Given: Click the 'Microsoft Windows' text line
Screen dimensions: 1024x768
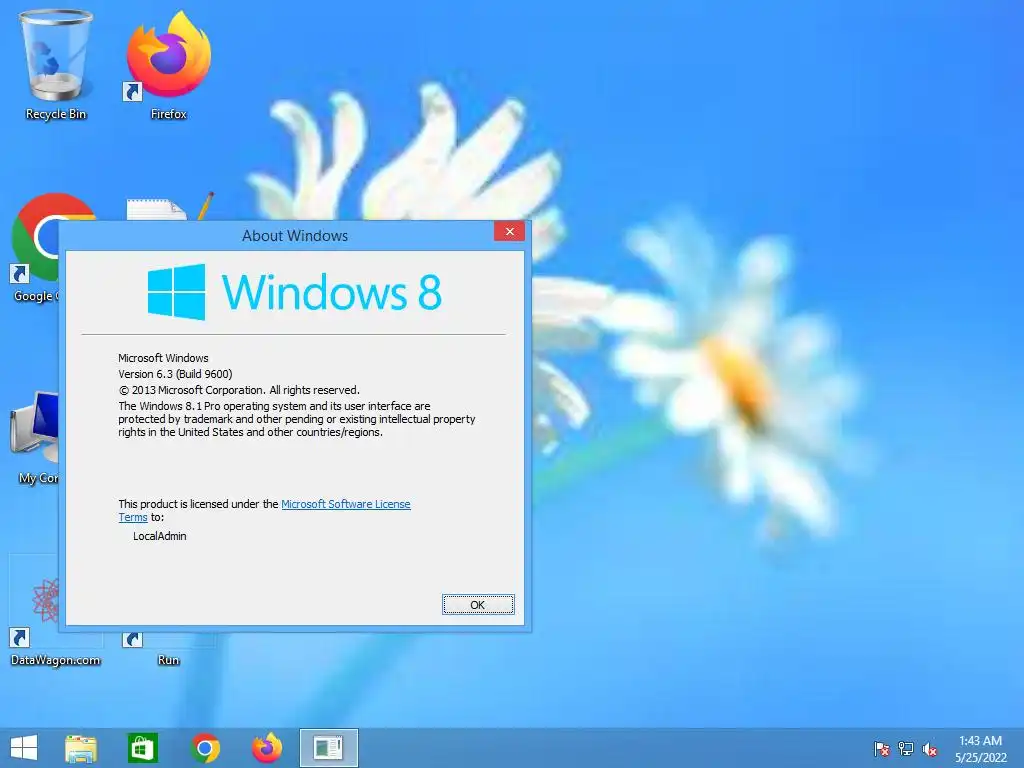Looking at the screenshot, I should pyautogui.click(x=163, y=358).
